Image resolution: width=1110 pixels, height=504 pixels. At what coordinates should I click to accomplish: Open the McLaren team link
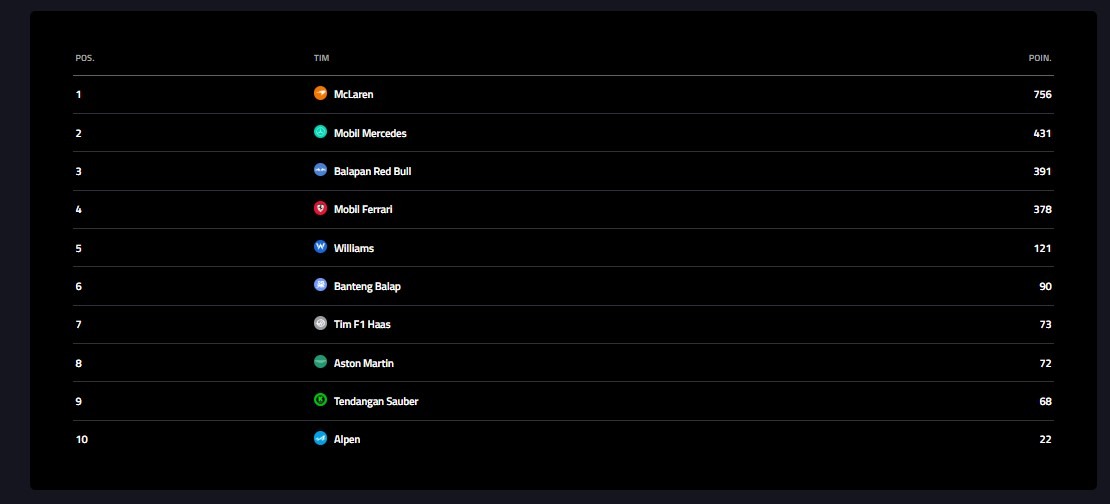[x=353, y=94]
